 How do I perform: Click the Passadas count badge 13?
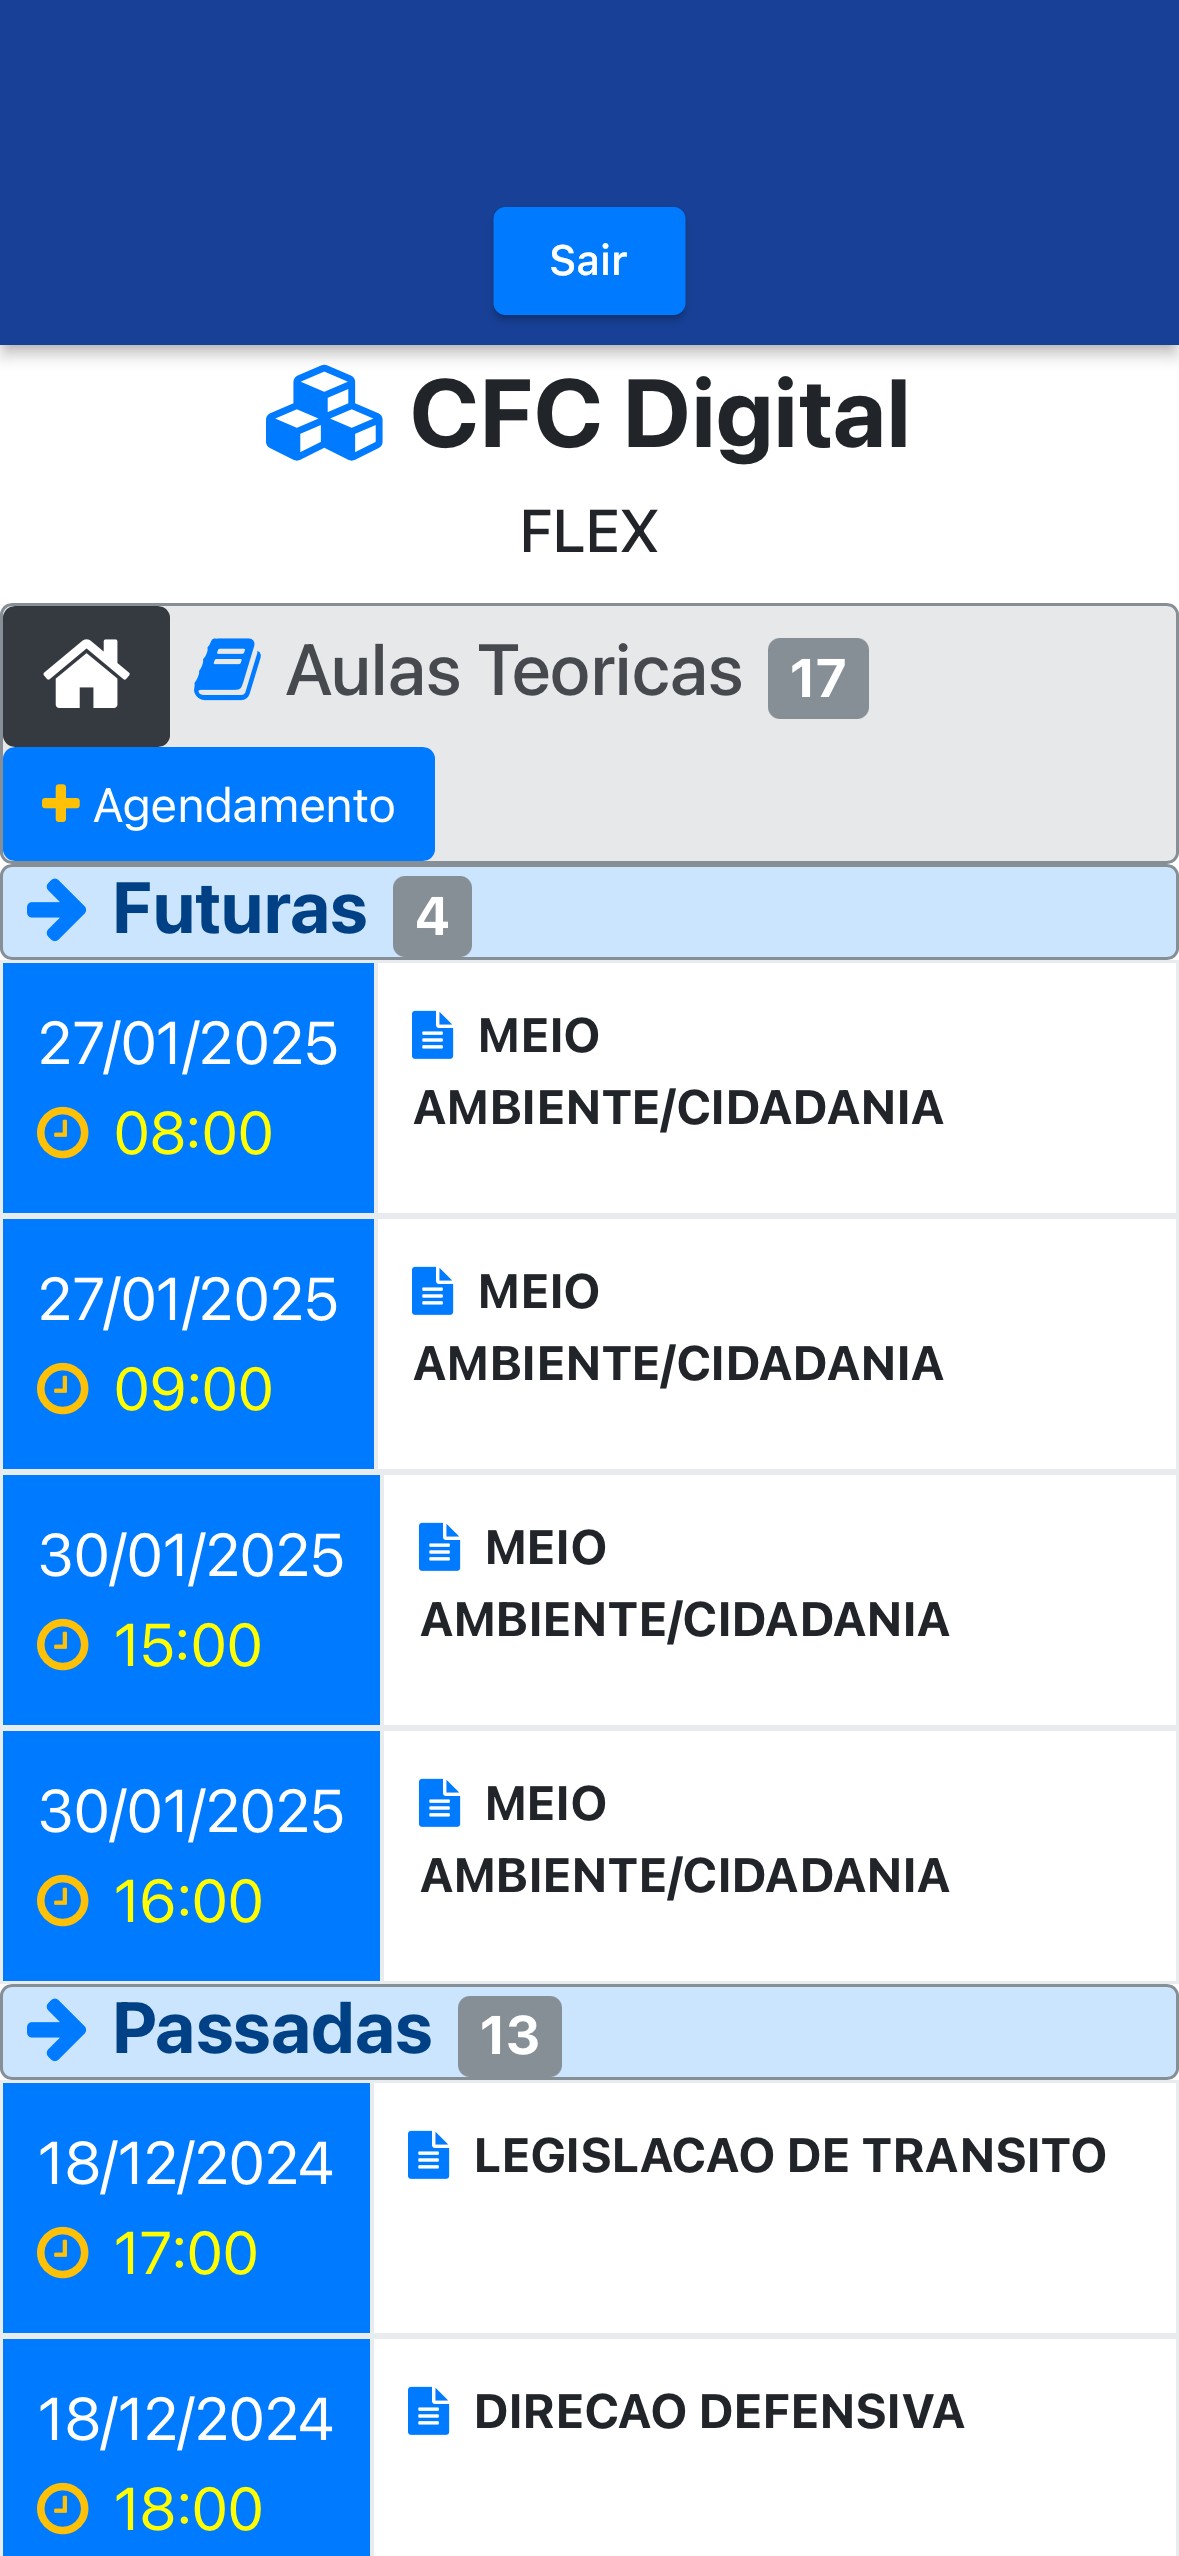click(509, 2035)
